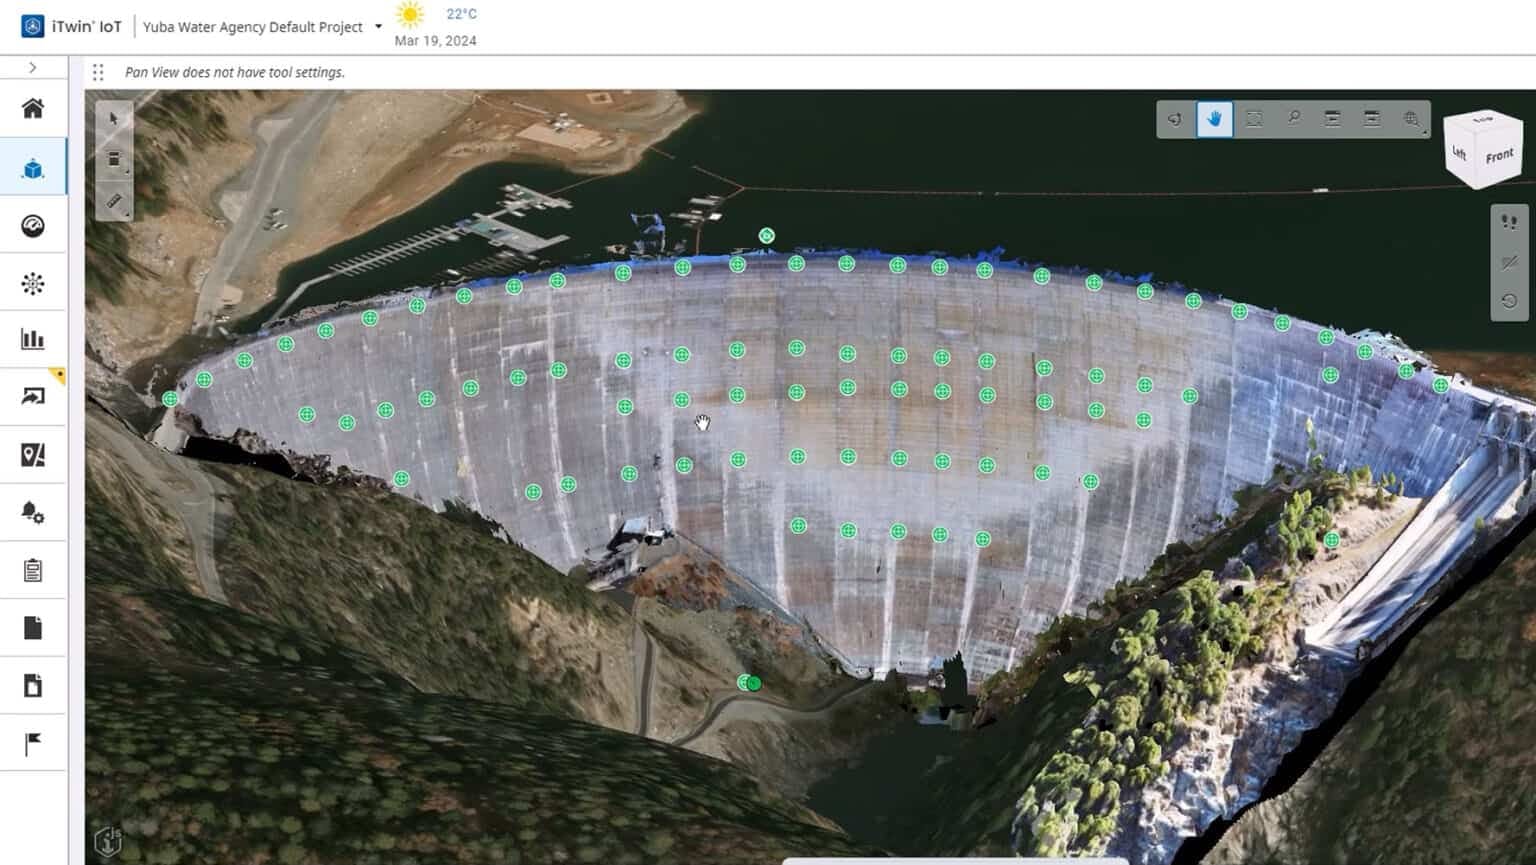The width and height of the screenshot is (1536, 865).
Task: Open the section clip tool
Action: point(114,160)
